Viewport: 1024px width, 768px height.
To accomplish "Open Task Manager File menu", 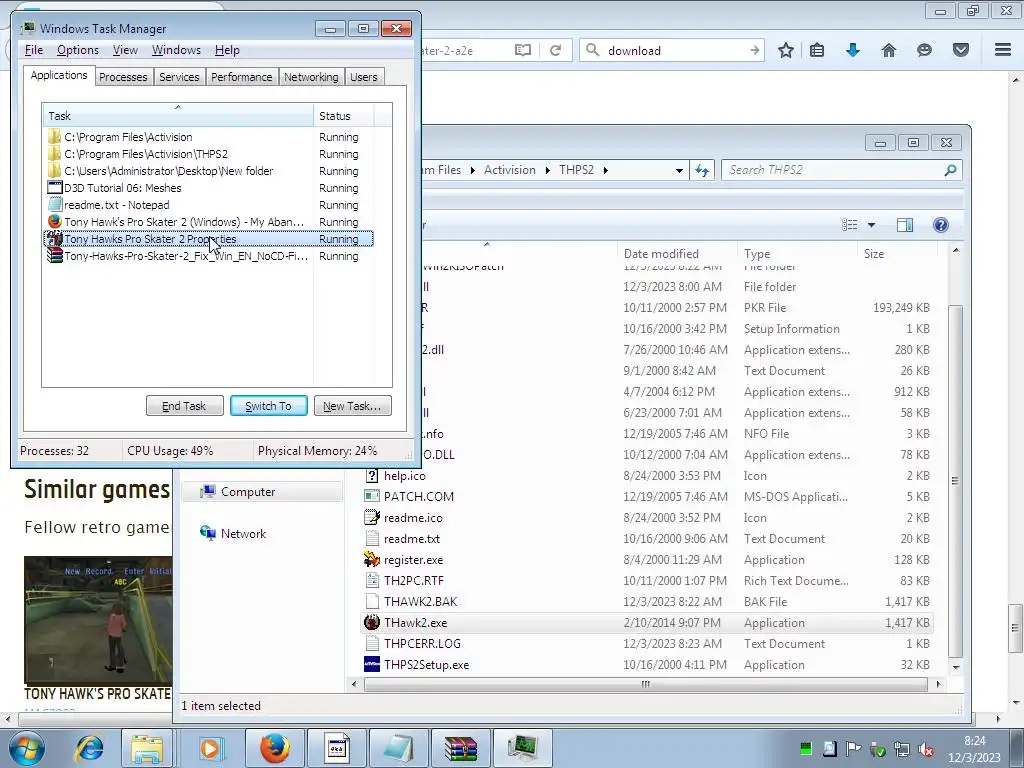I will 34,50.
